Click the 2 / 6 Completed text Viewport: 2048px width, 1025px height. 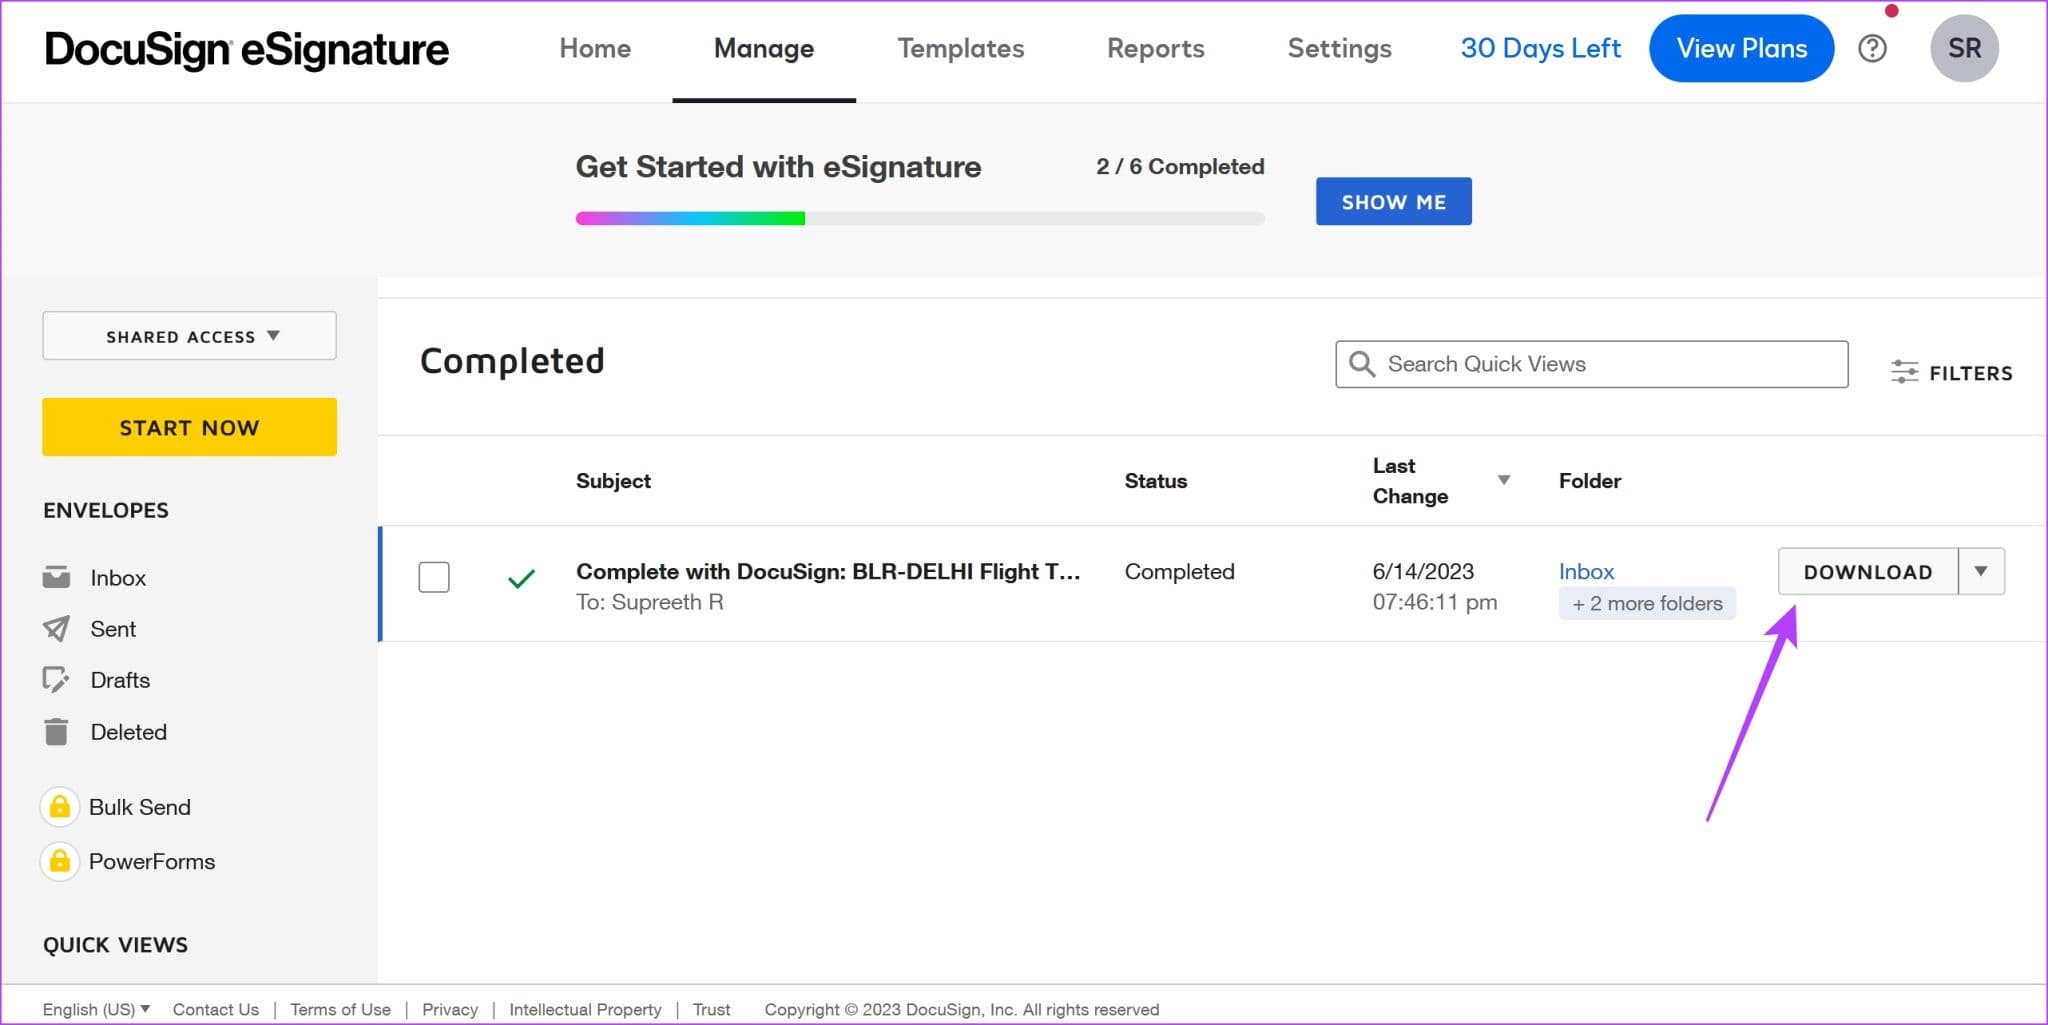(x=1180, y=166)
